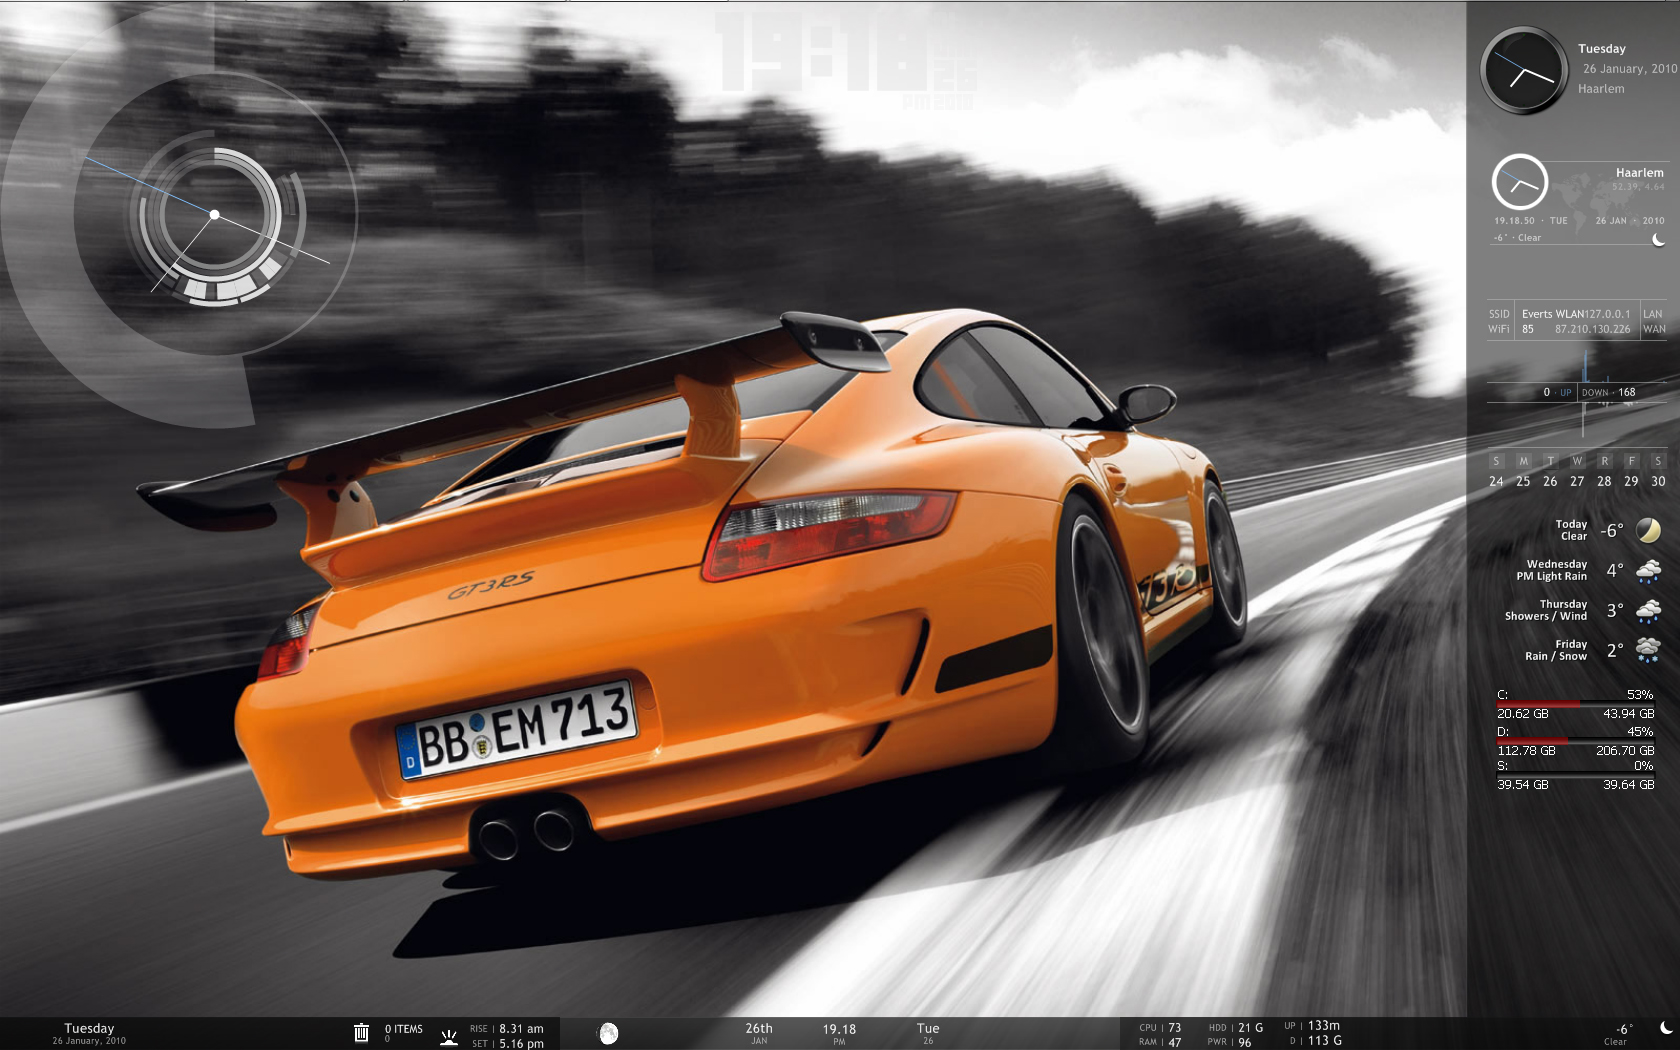The height and width of the screenshot is (1050, 1680).
Task: Select day 30 in the week calendar
Action: coord(1658,481)
